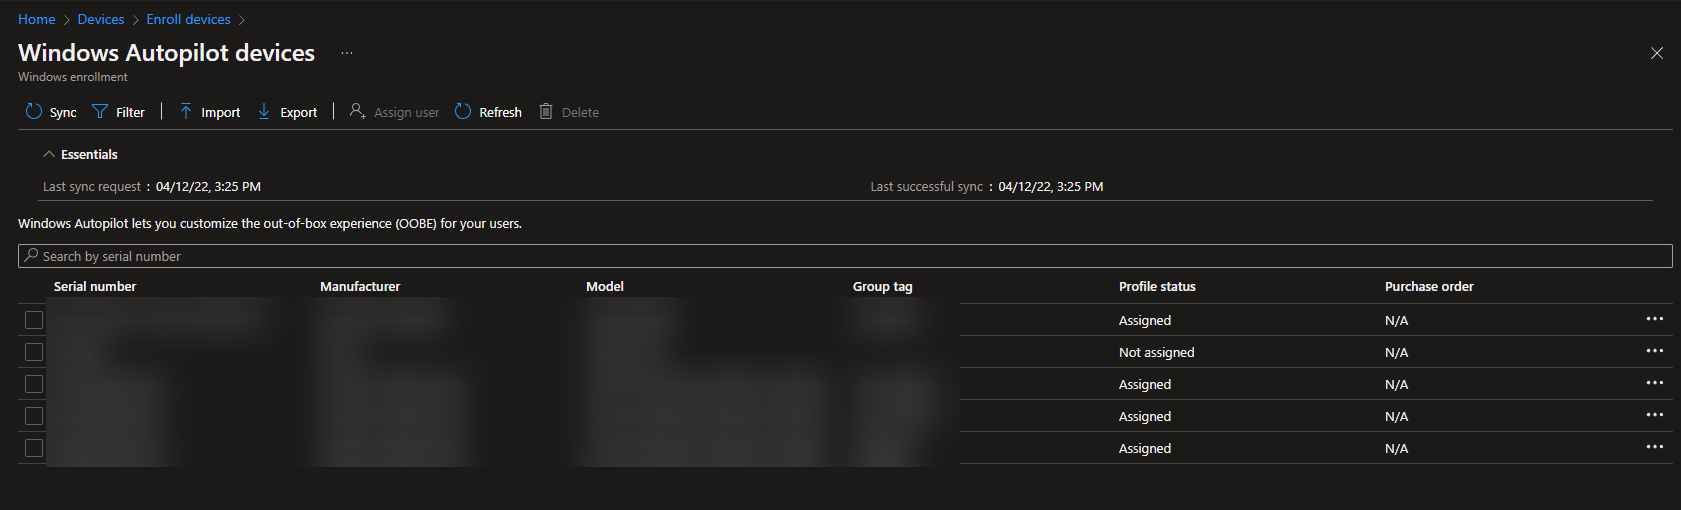Sort by Manufacturer column header
Image resolution: width=1681 pixels, height=510 pixels.
point(360,286)
